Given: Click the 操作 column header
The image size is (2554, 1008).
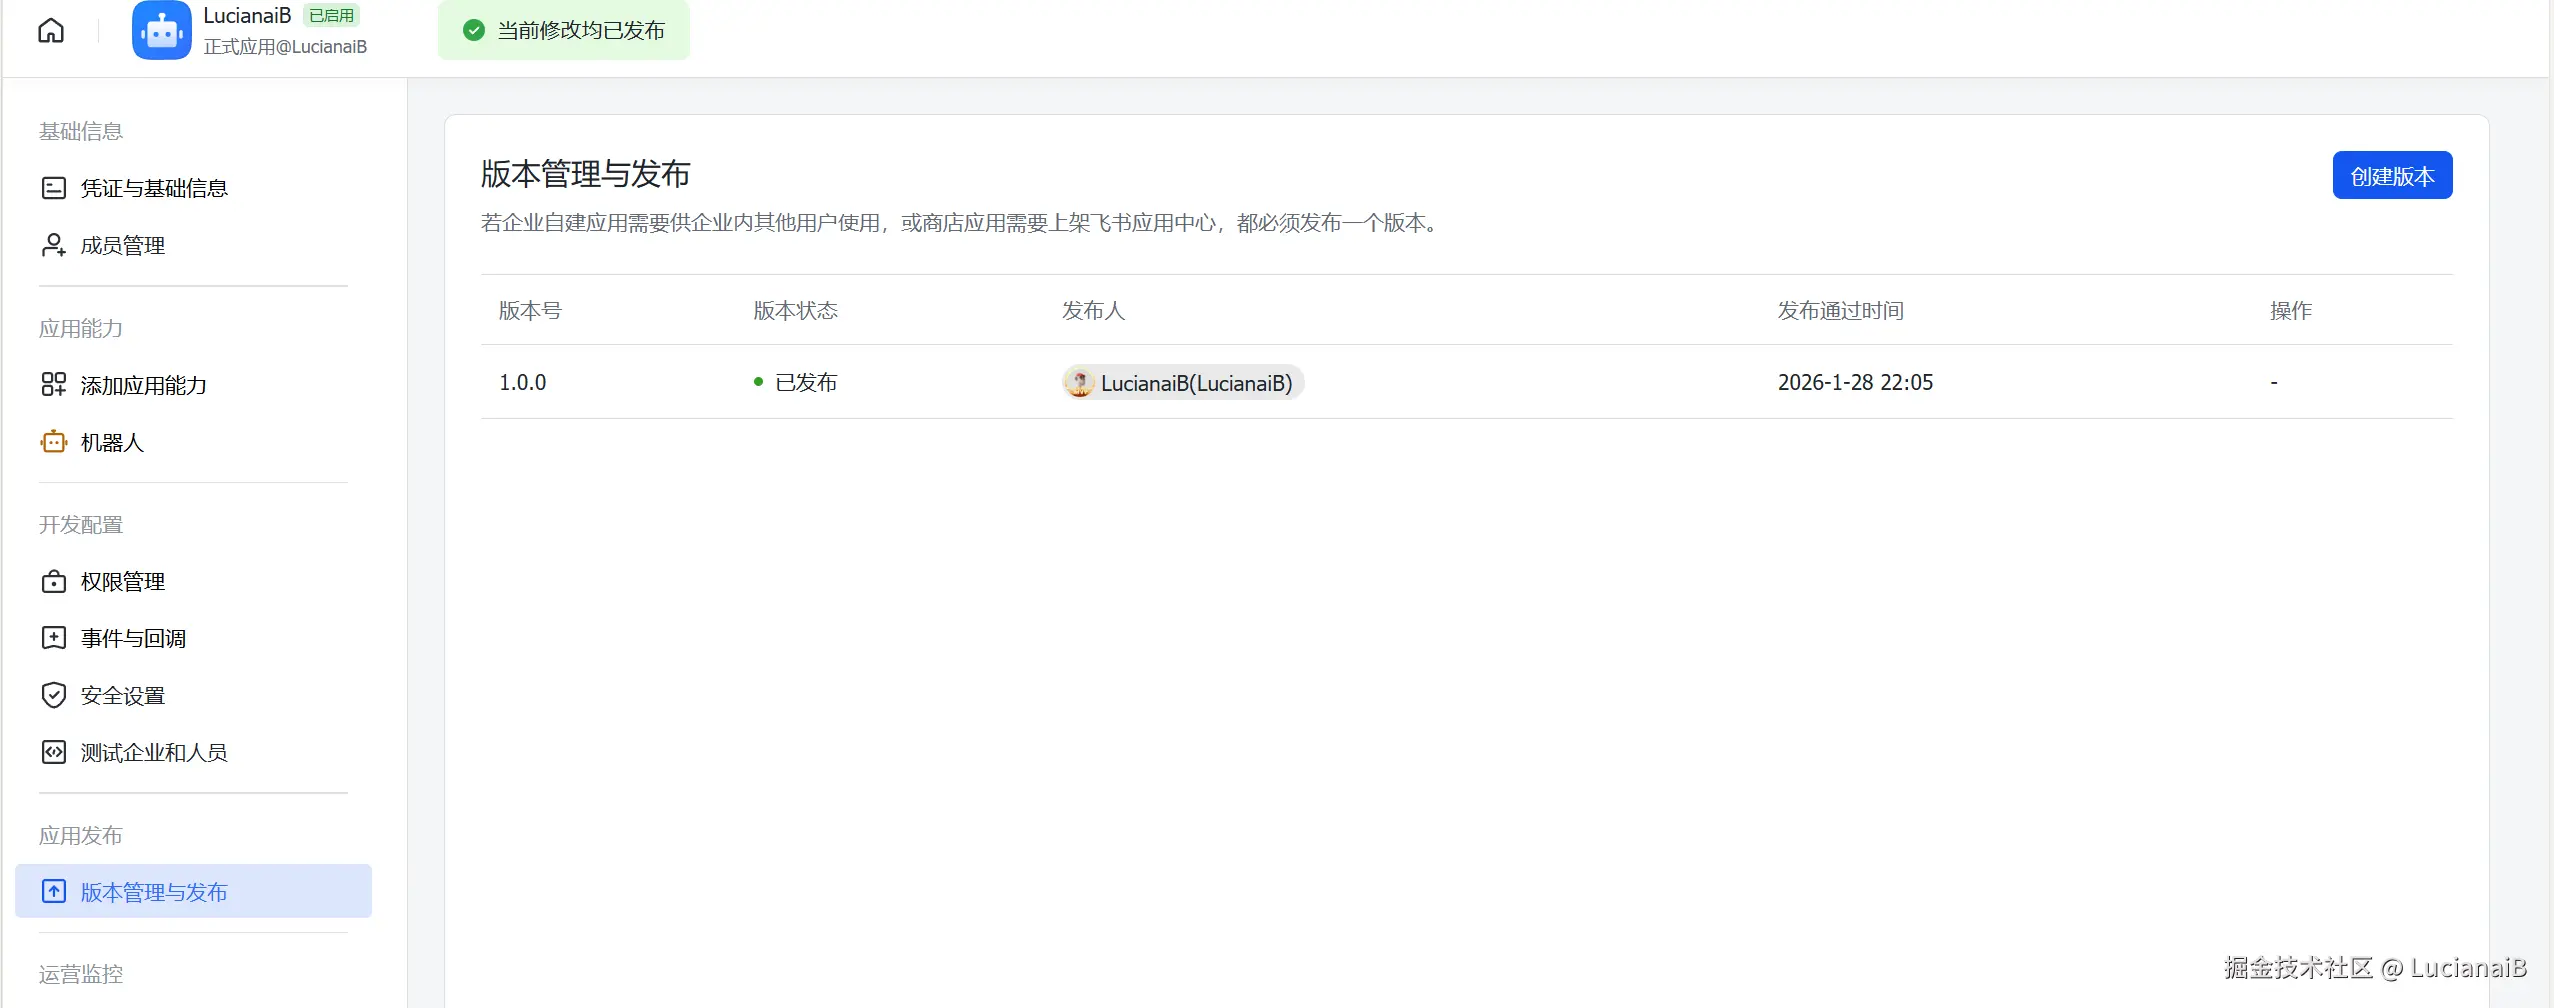Looking at the screenshot, I should point(2291,311).
